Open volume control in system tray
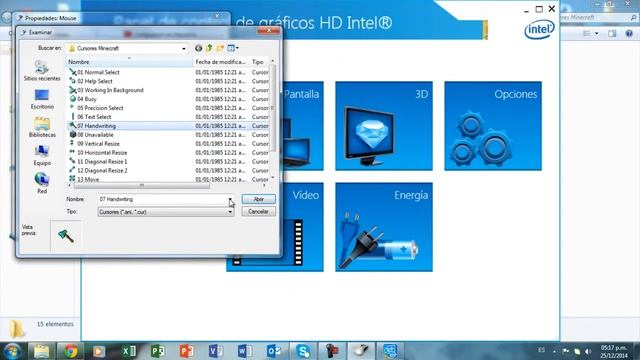640x360 pixels. point(588,351)
